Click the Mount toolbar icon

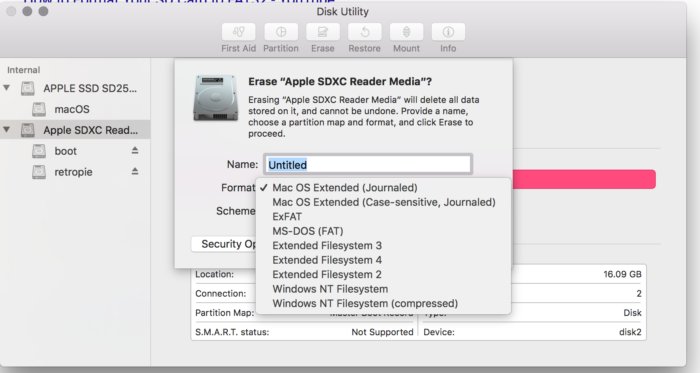(x=406, y=32)
